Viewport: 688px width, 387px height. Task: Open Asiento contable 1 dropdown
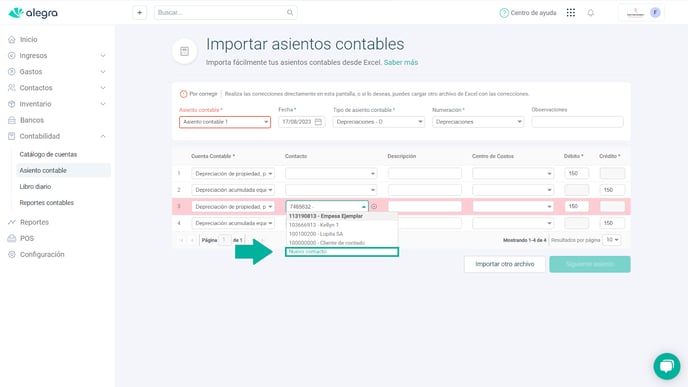point(225,122)
